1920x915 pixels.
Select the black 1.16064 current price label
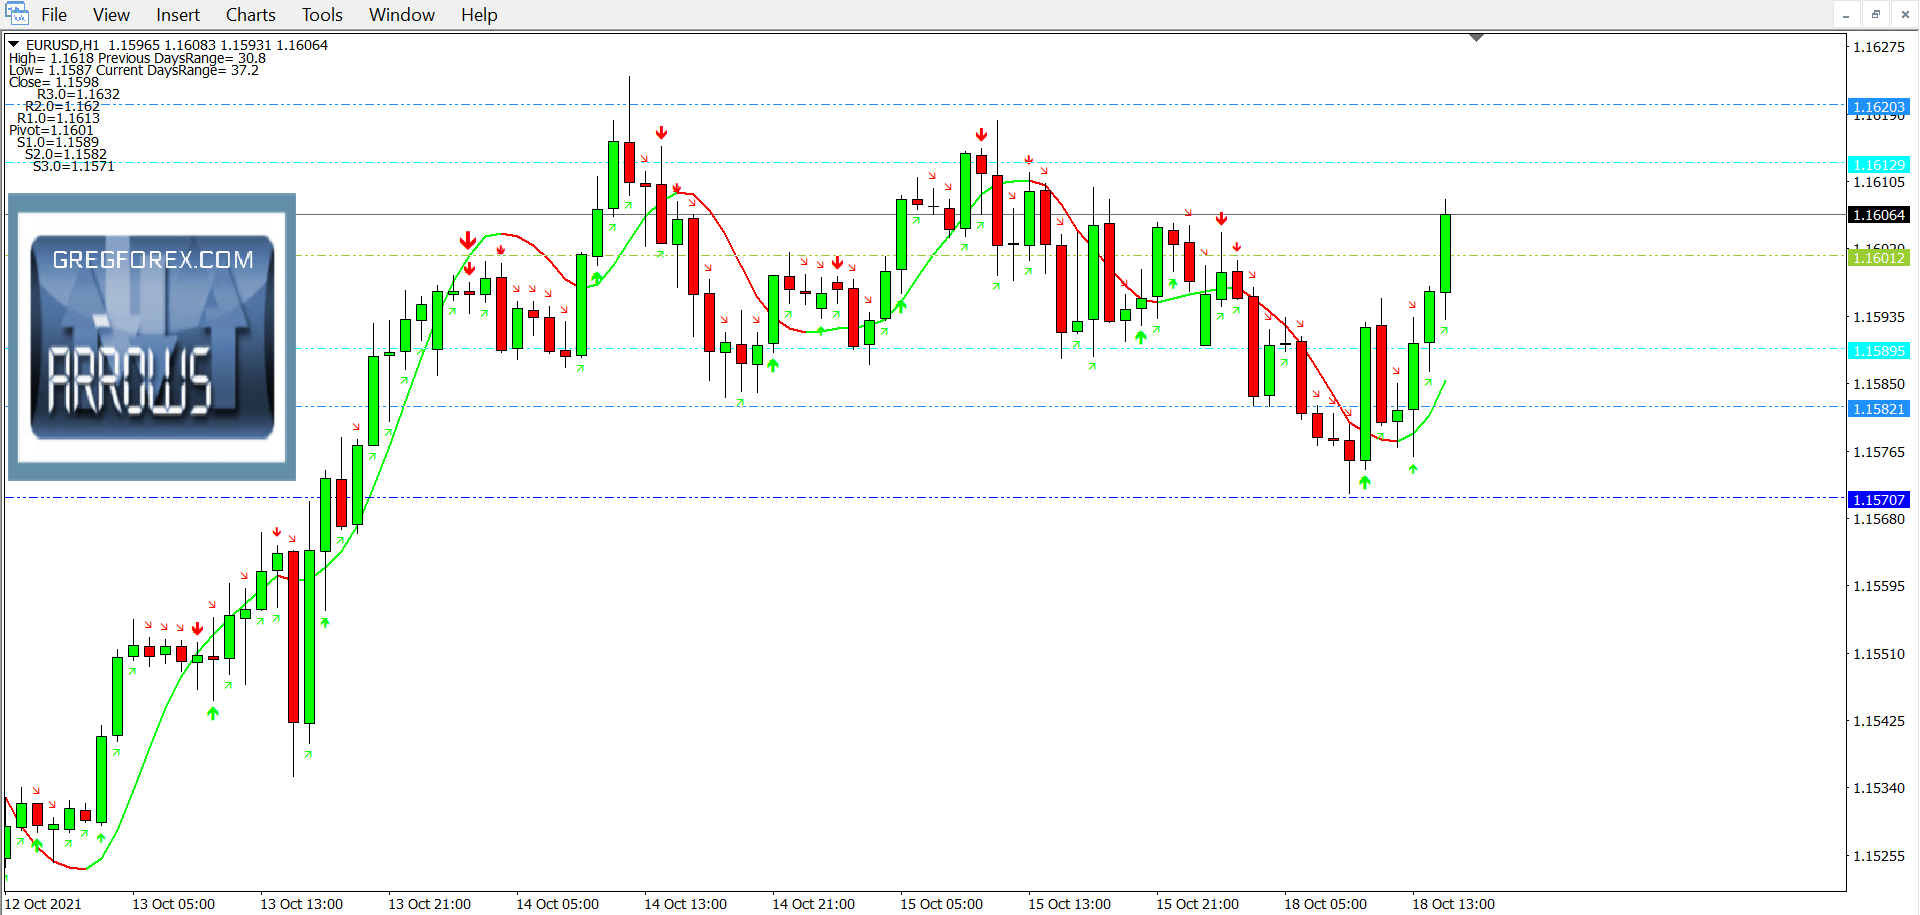[x=1878, y=215]
